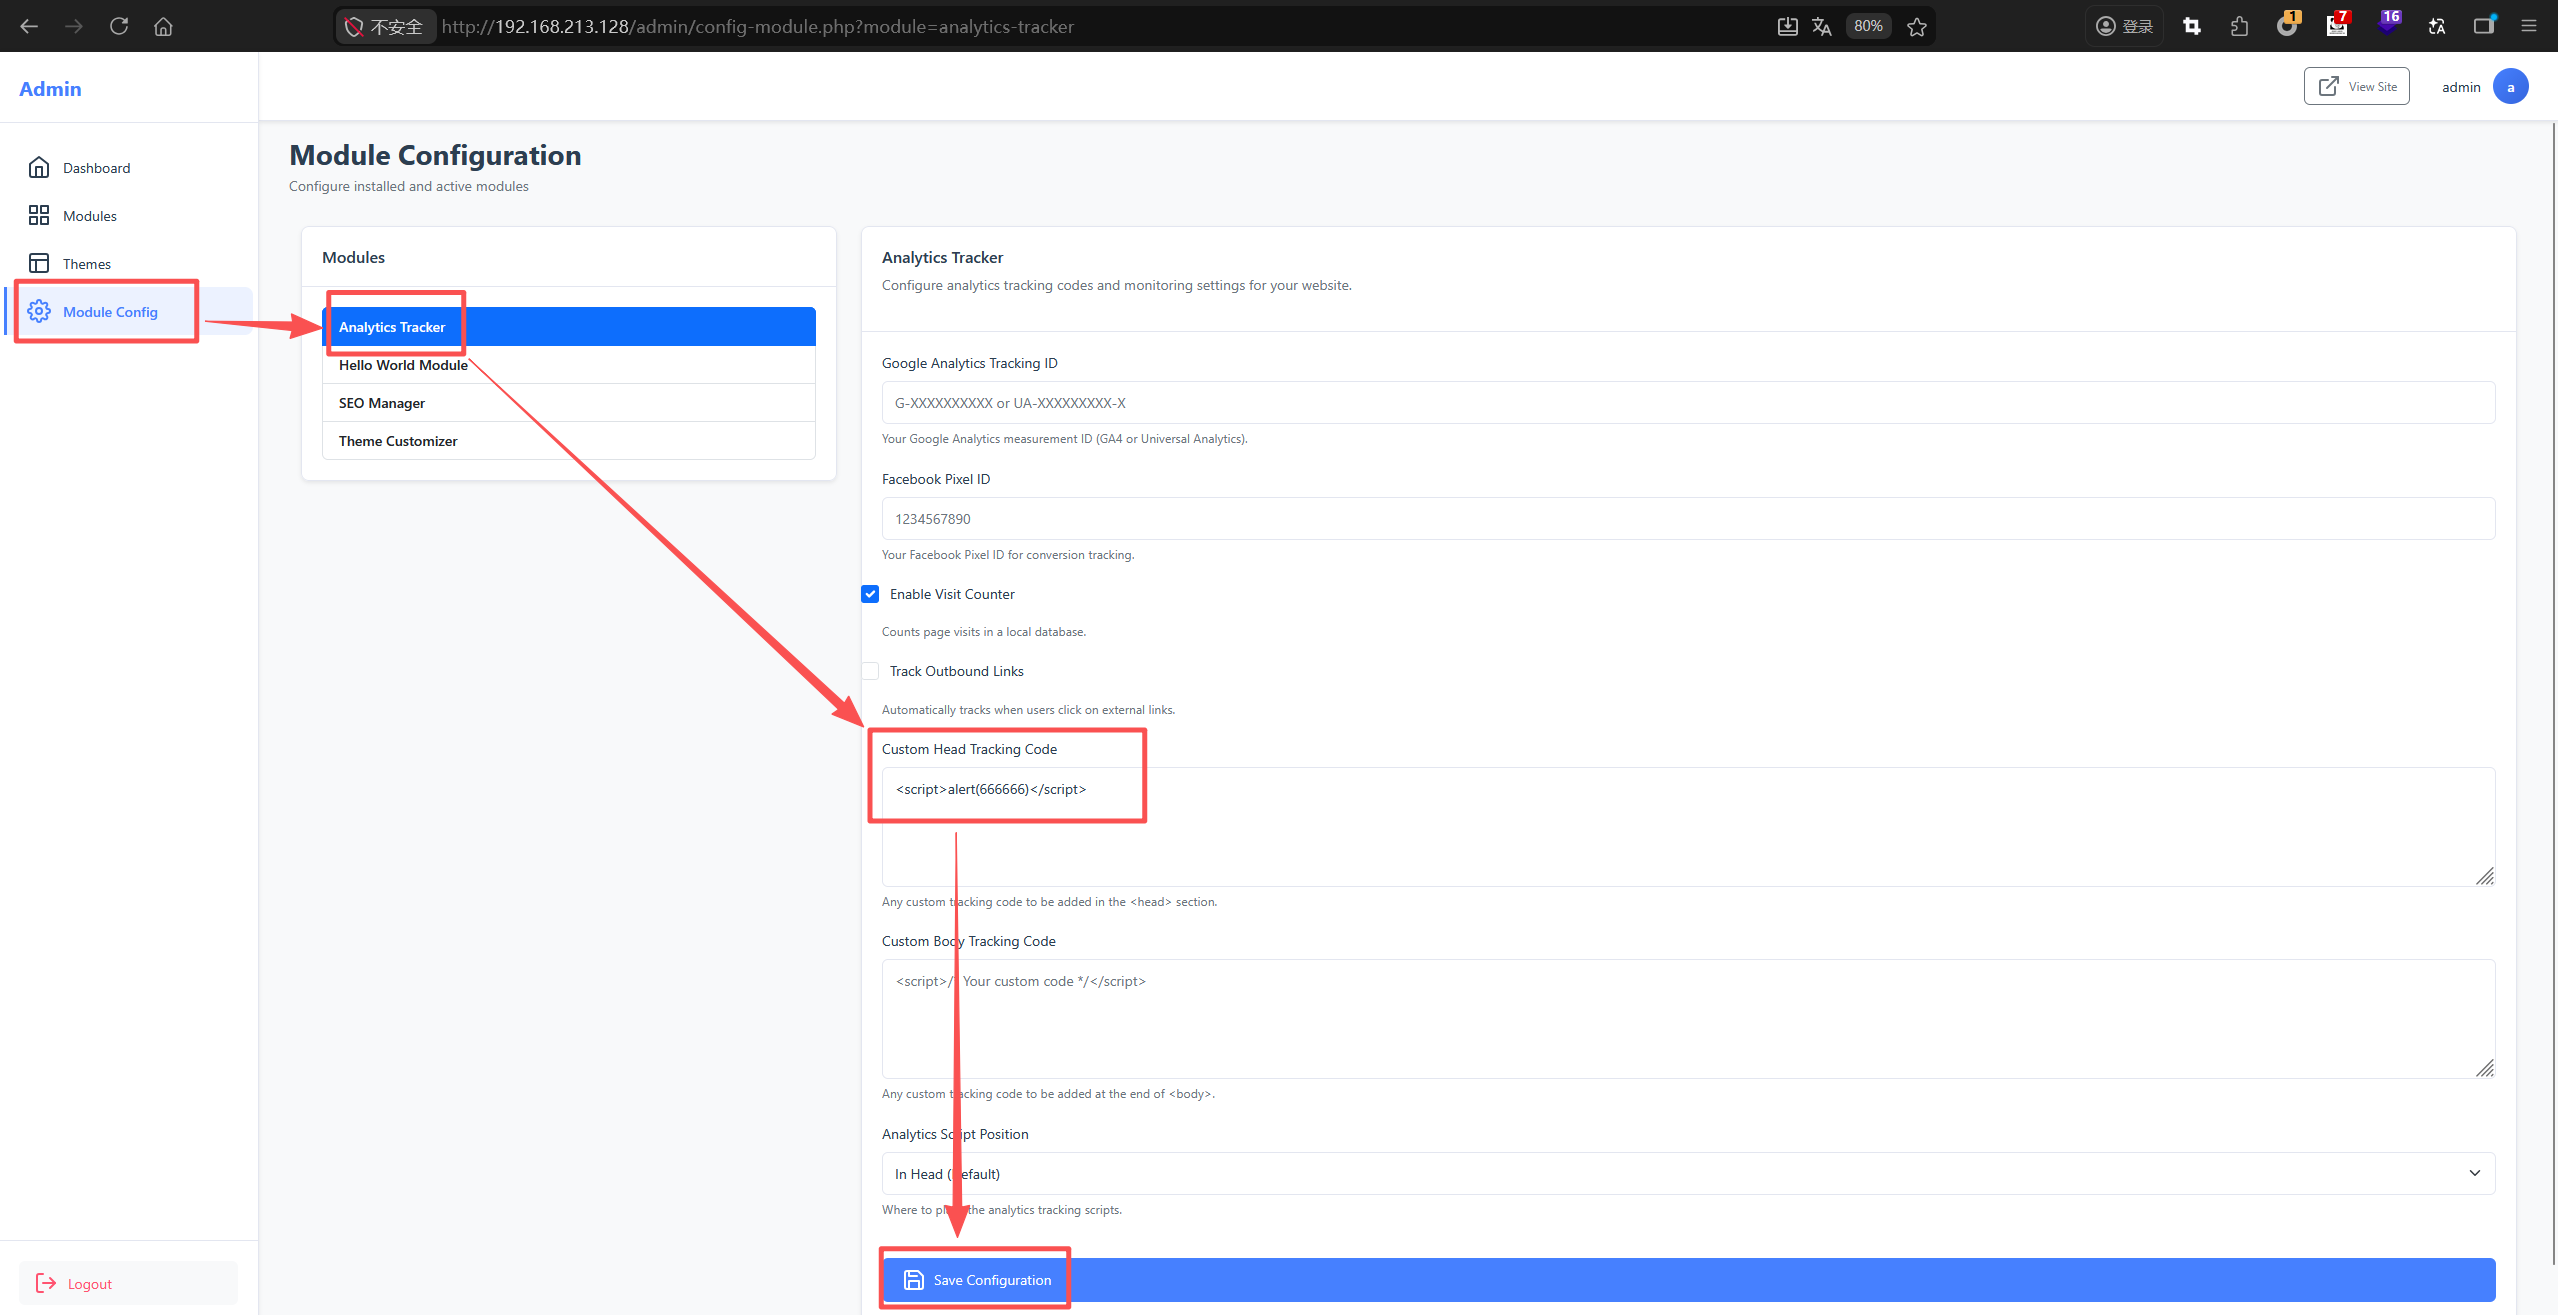This screenshot has height=1315, width=2558.
Task: Click the Logout exit-arrow icon
Action: tap(46, 1283)
